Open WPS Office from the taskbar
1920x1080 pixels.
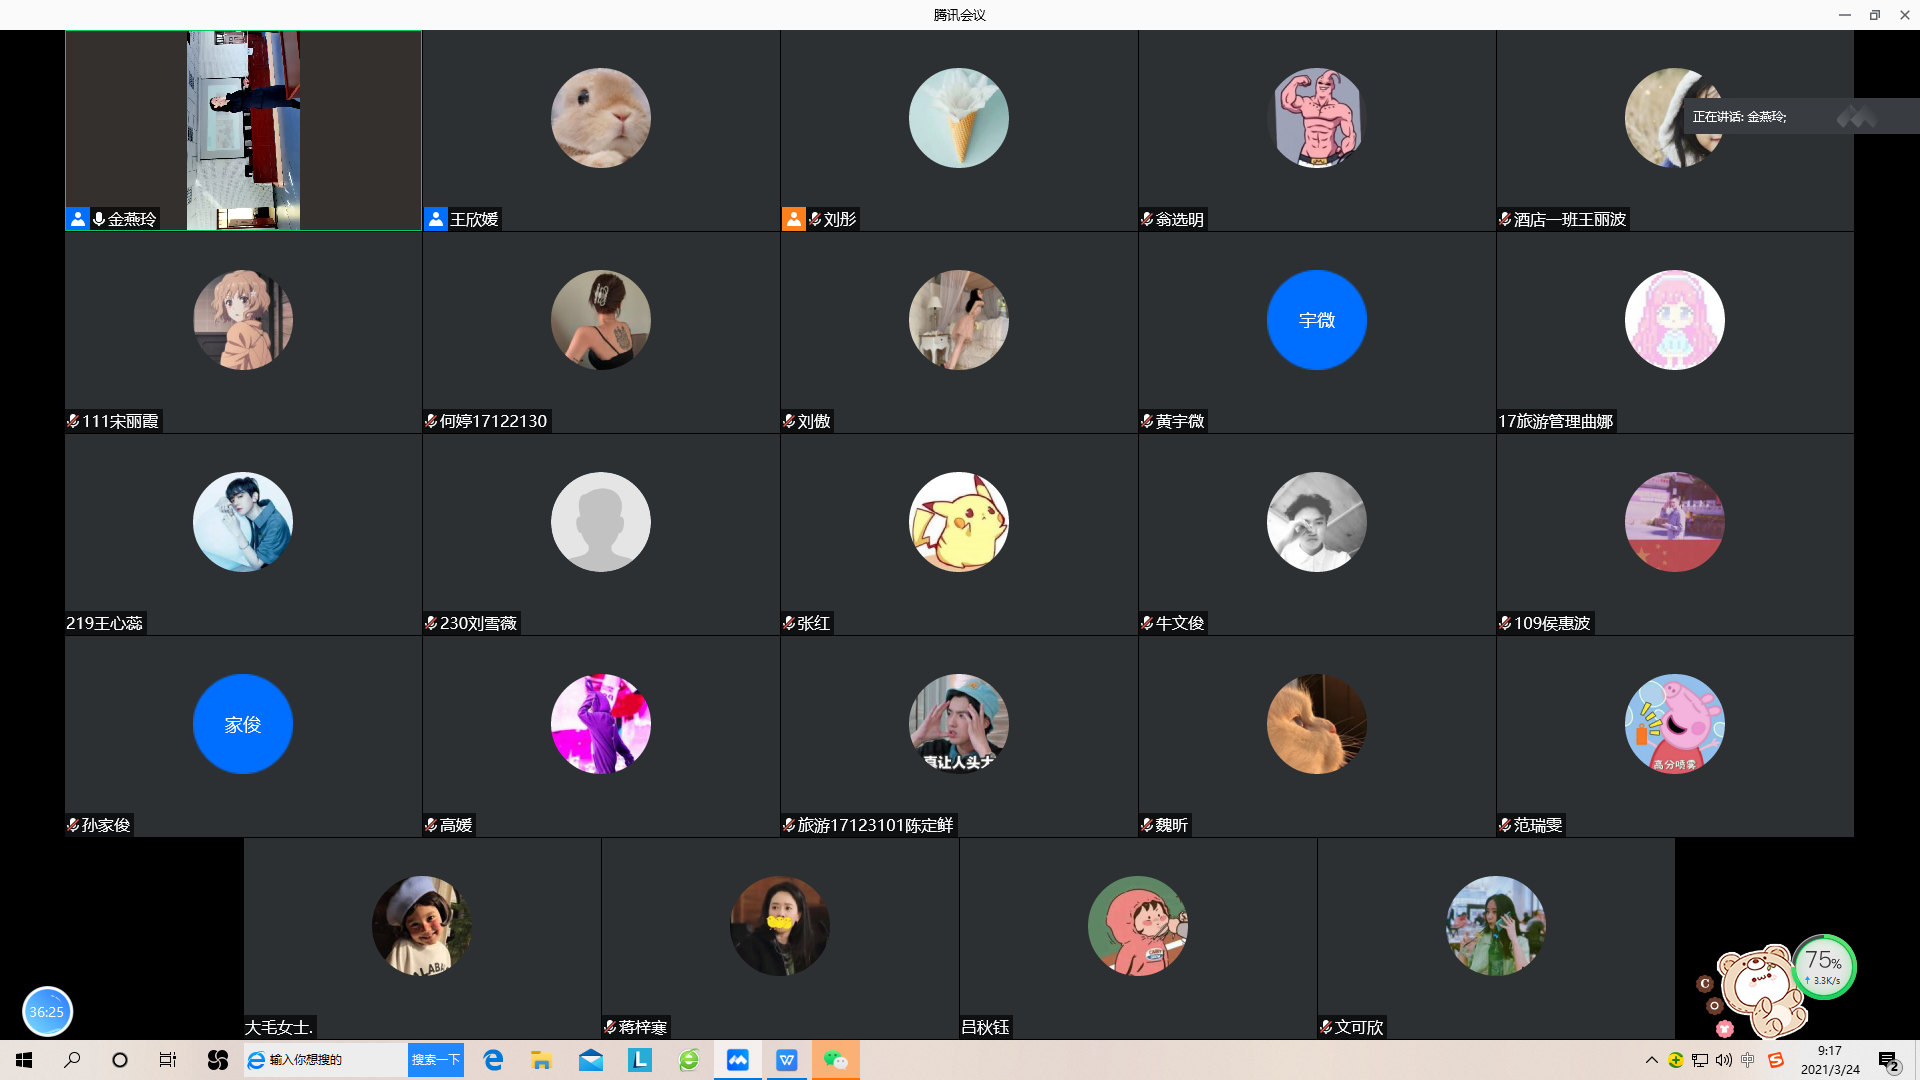click(787, 1060)
